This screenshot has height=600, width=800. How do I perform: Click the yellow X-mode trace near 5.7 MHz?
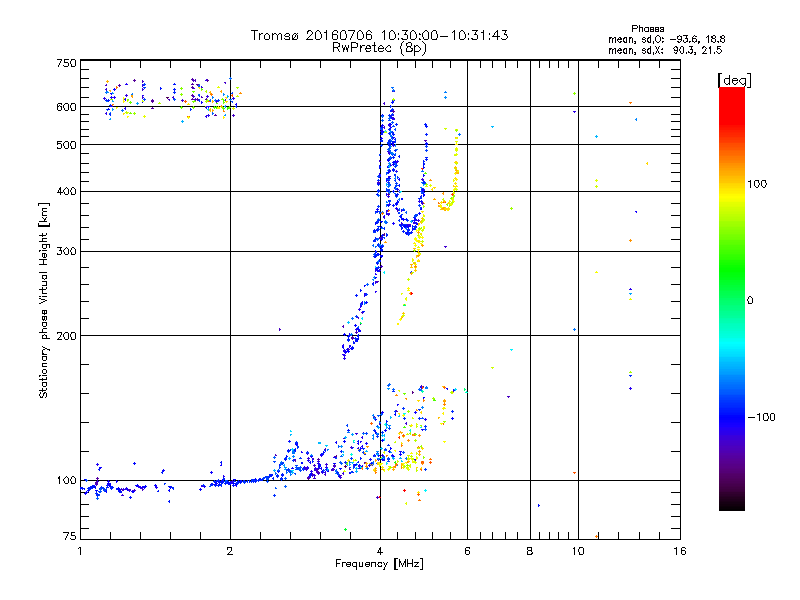tap(456, 168)
